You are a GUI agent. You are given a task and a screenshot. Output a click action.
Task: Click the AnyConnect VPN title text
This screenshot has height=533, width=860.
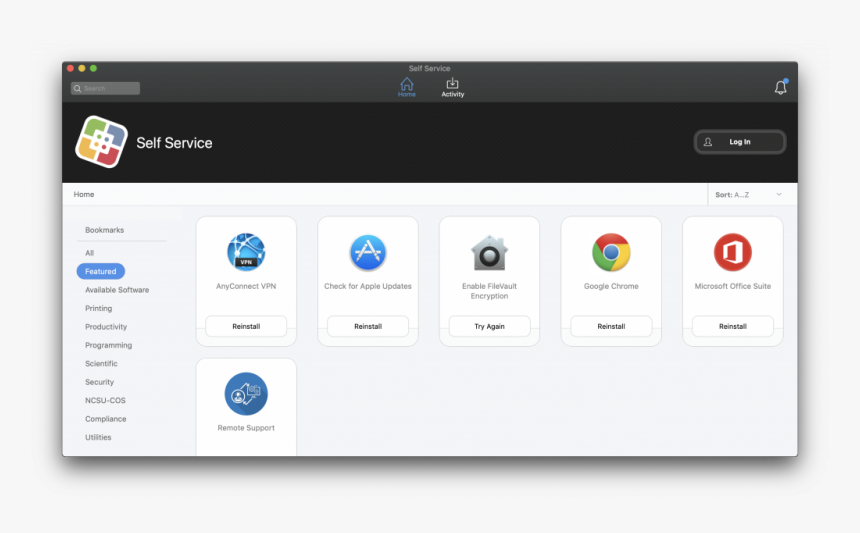pyautogui.click(x=246, y=286)
